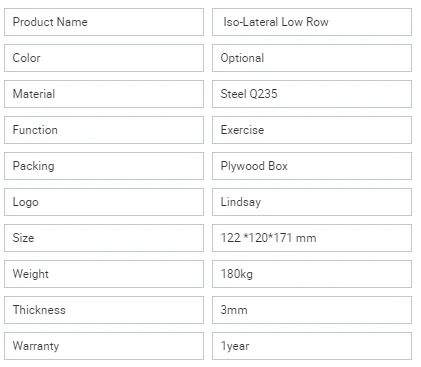Select the 180kg weight value cell
Image resolution: width=421 pixels, height=367 pixels.
click(x=312, y=274)
